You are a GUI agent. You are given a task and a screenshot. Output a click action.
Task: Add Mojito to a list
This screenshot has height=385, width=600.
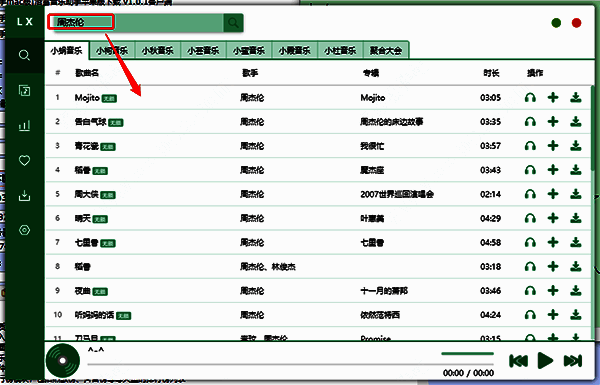click(553, 98)
